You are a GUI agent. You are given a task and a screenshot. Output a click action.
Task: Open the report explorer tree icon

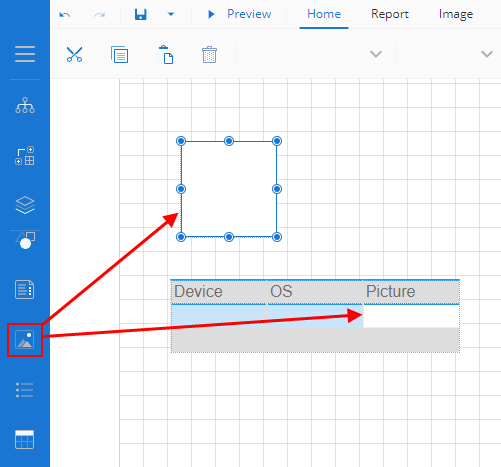pos(25,105)
